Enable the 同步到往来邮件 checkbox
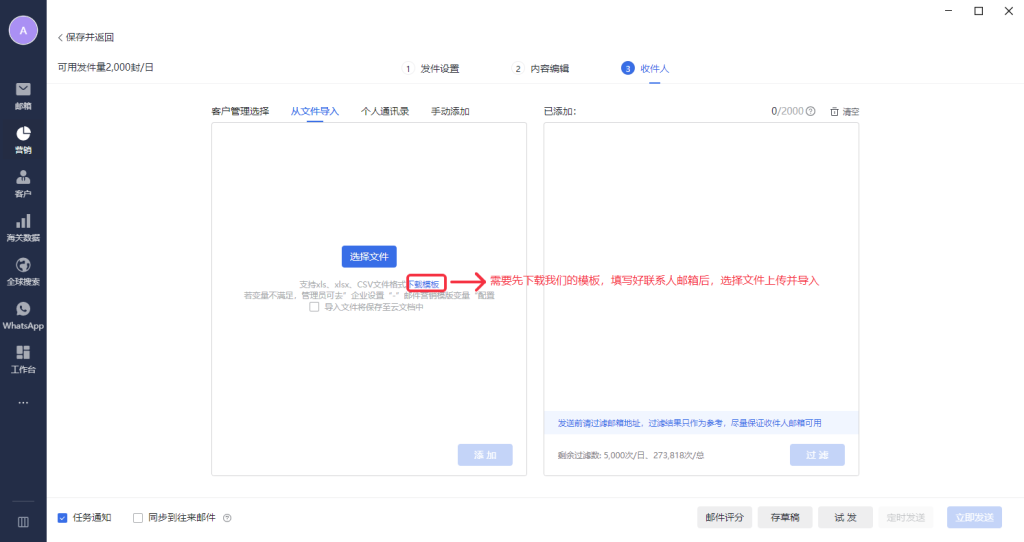The width and height of the screenshot is (1024, 542). (138, 518)
